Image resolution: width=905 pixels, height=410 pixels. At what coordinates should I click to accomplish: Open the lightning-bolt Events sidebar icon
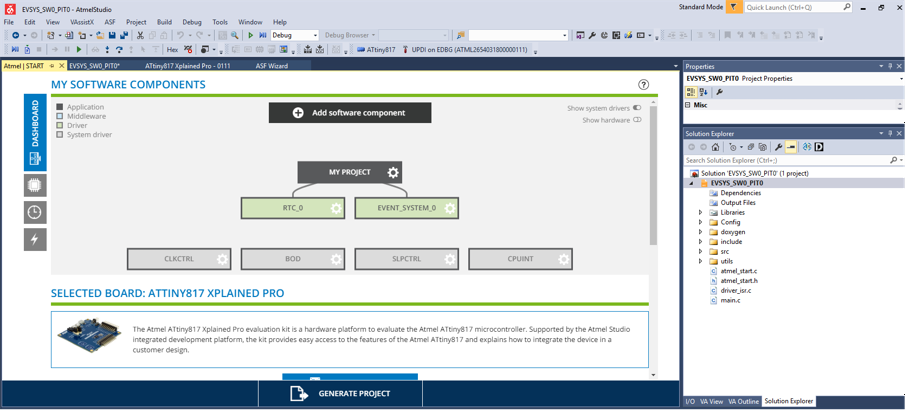pyautogui.click(x=35, y=240)
